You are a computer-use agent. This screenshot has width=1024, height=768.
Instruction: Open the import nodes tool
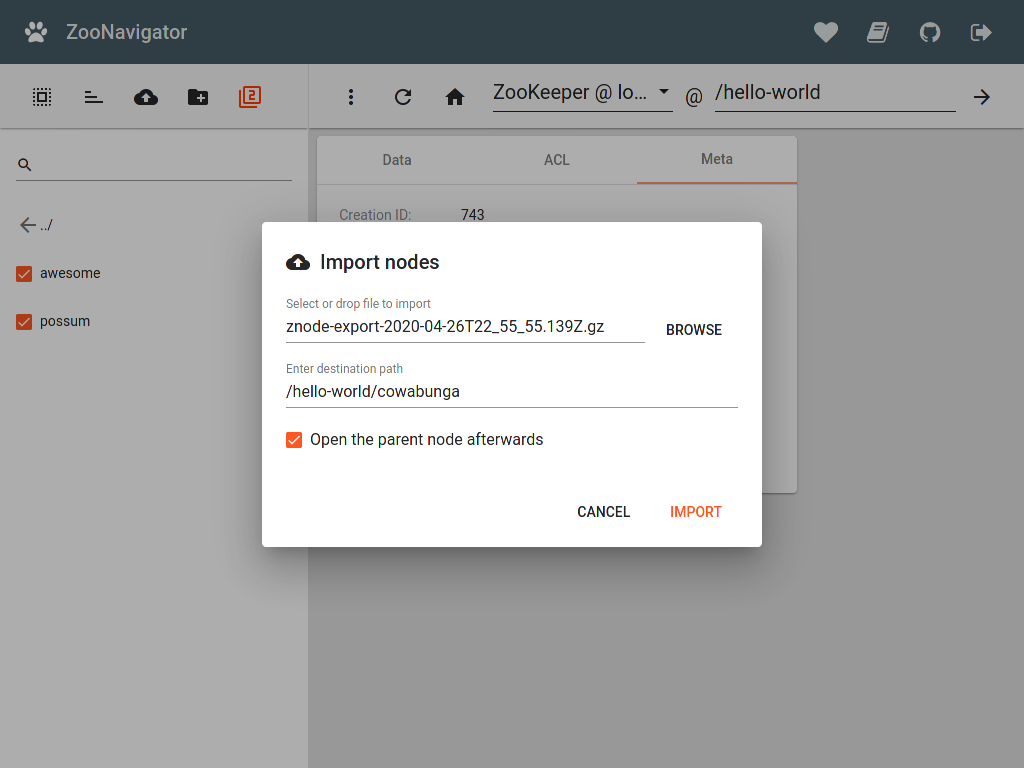tap(145, 96)
